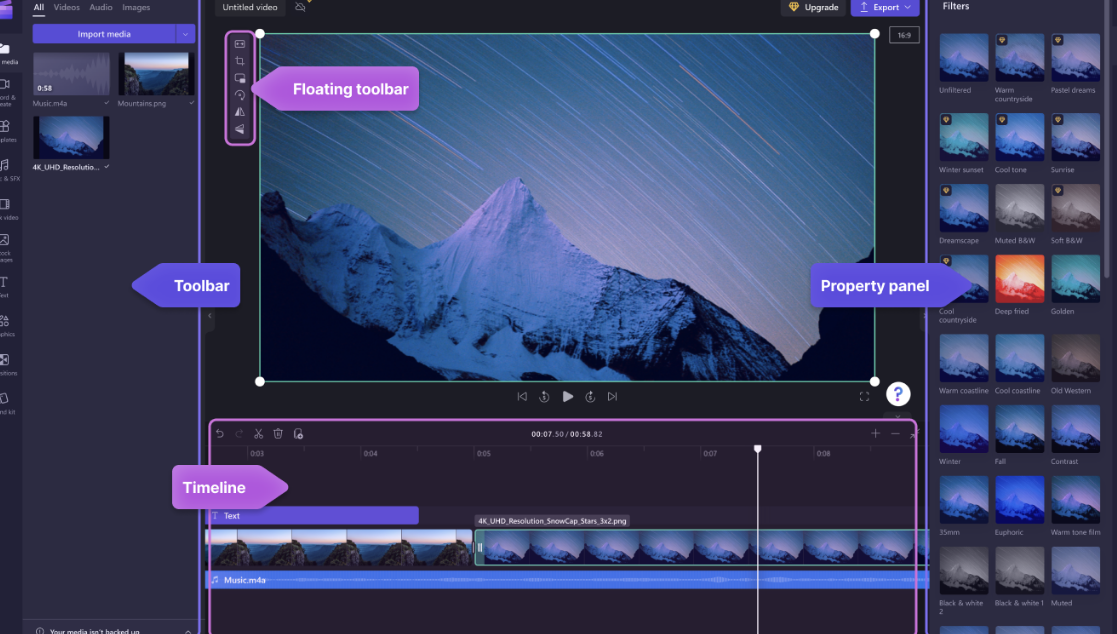This screenshot has height=634, width=1117.
Task: Open the Export dropdown menu
Action: click(x=885, y=7)
